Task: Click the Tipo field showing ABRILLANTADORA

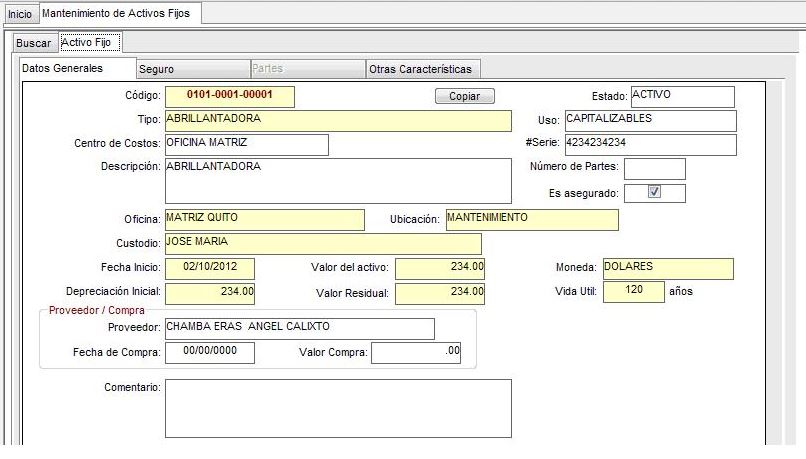Action: [x=337, y=120]
